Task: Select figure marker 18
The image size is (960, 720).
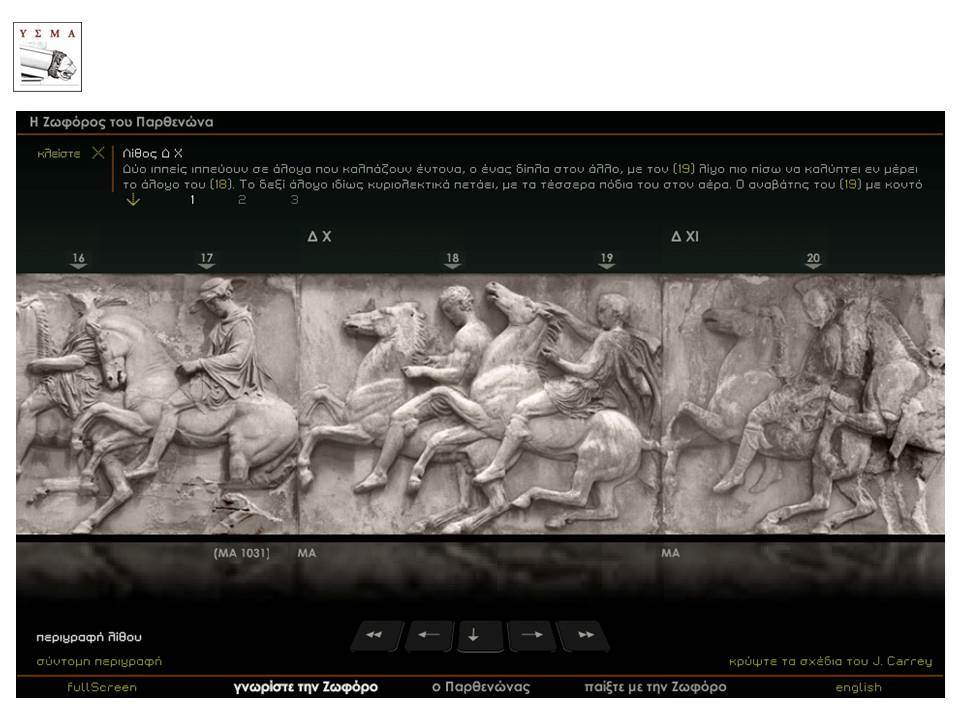Action: [x=452, y=261]
